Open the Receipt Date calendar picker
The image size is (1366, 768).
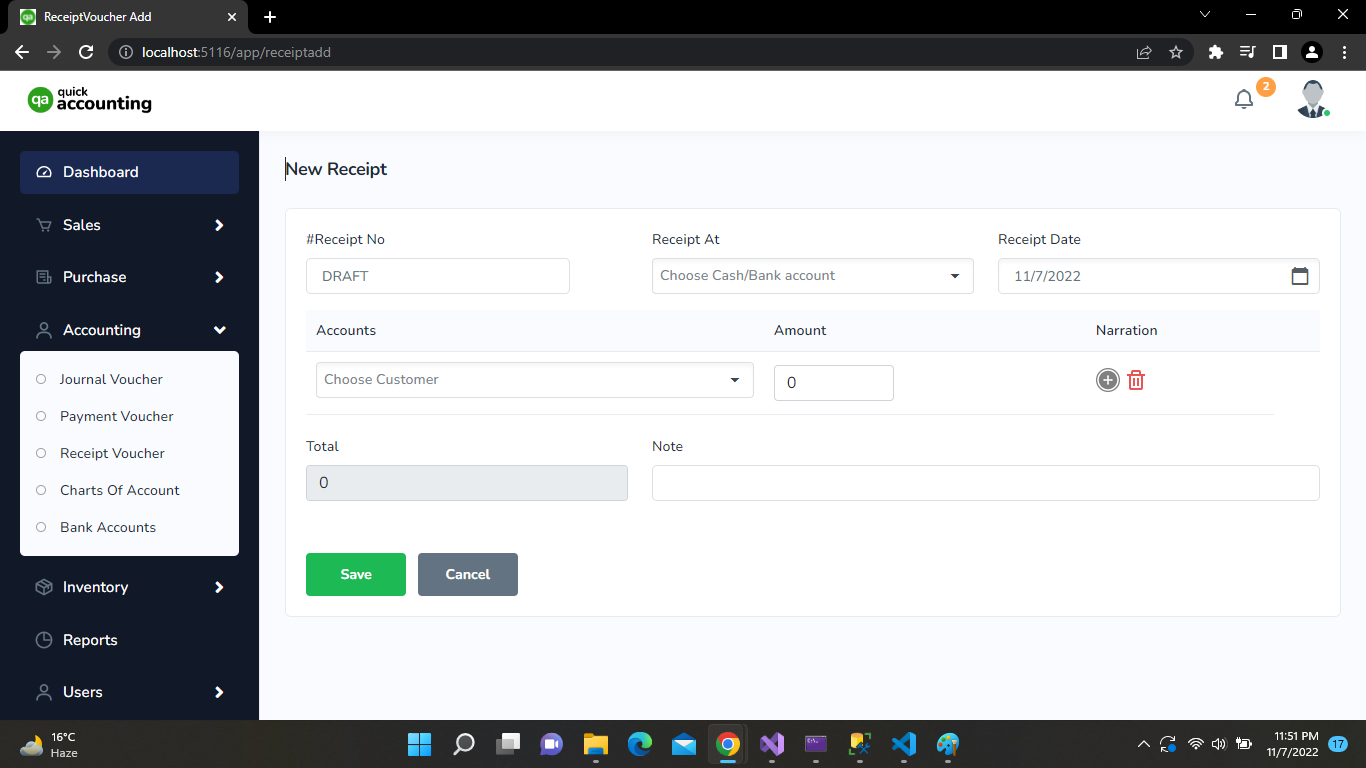(1299, 276)
